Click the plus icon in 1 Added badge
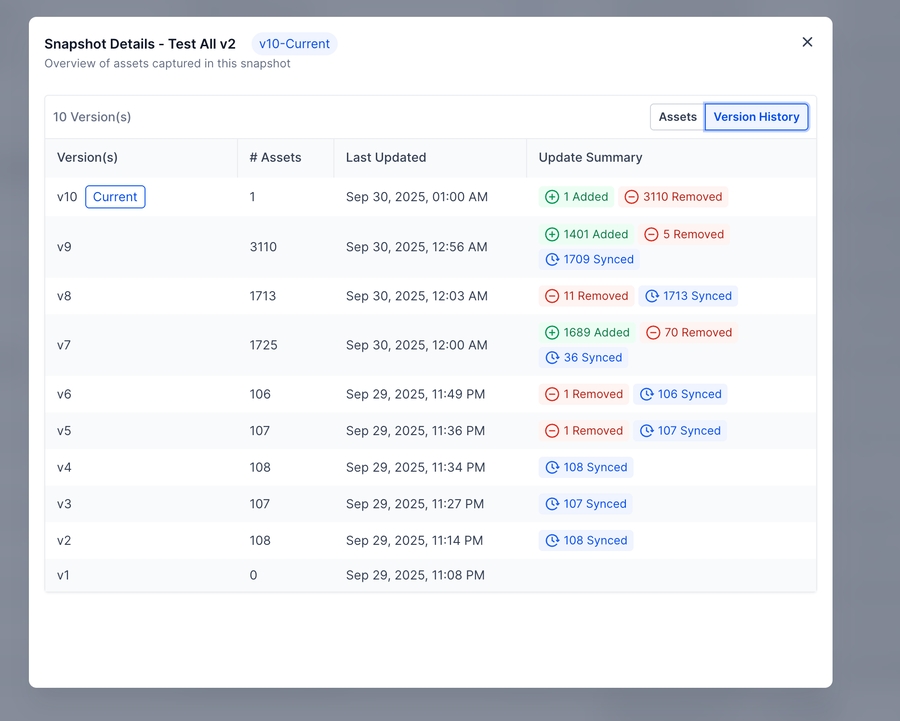This screenshot has width=900, height=721. [x=552, y=197]
